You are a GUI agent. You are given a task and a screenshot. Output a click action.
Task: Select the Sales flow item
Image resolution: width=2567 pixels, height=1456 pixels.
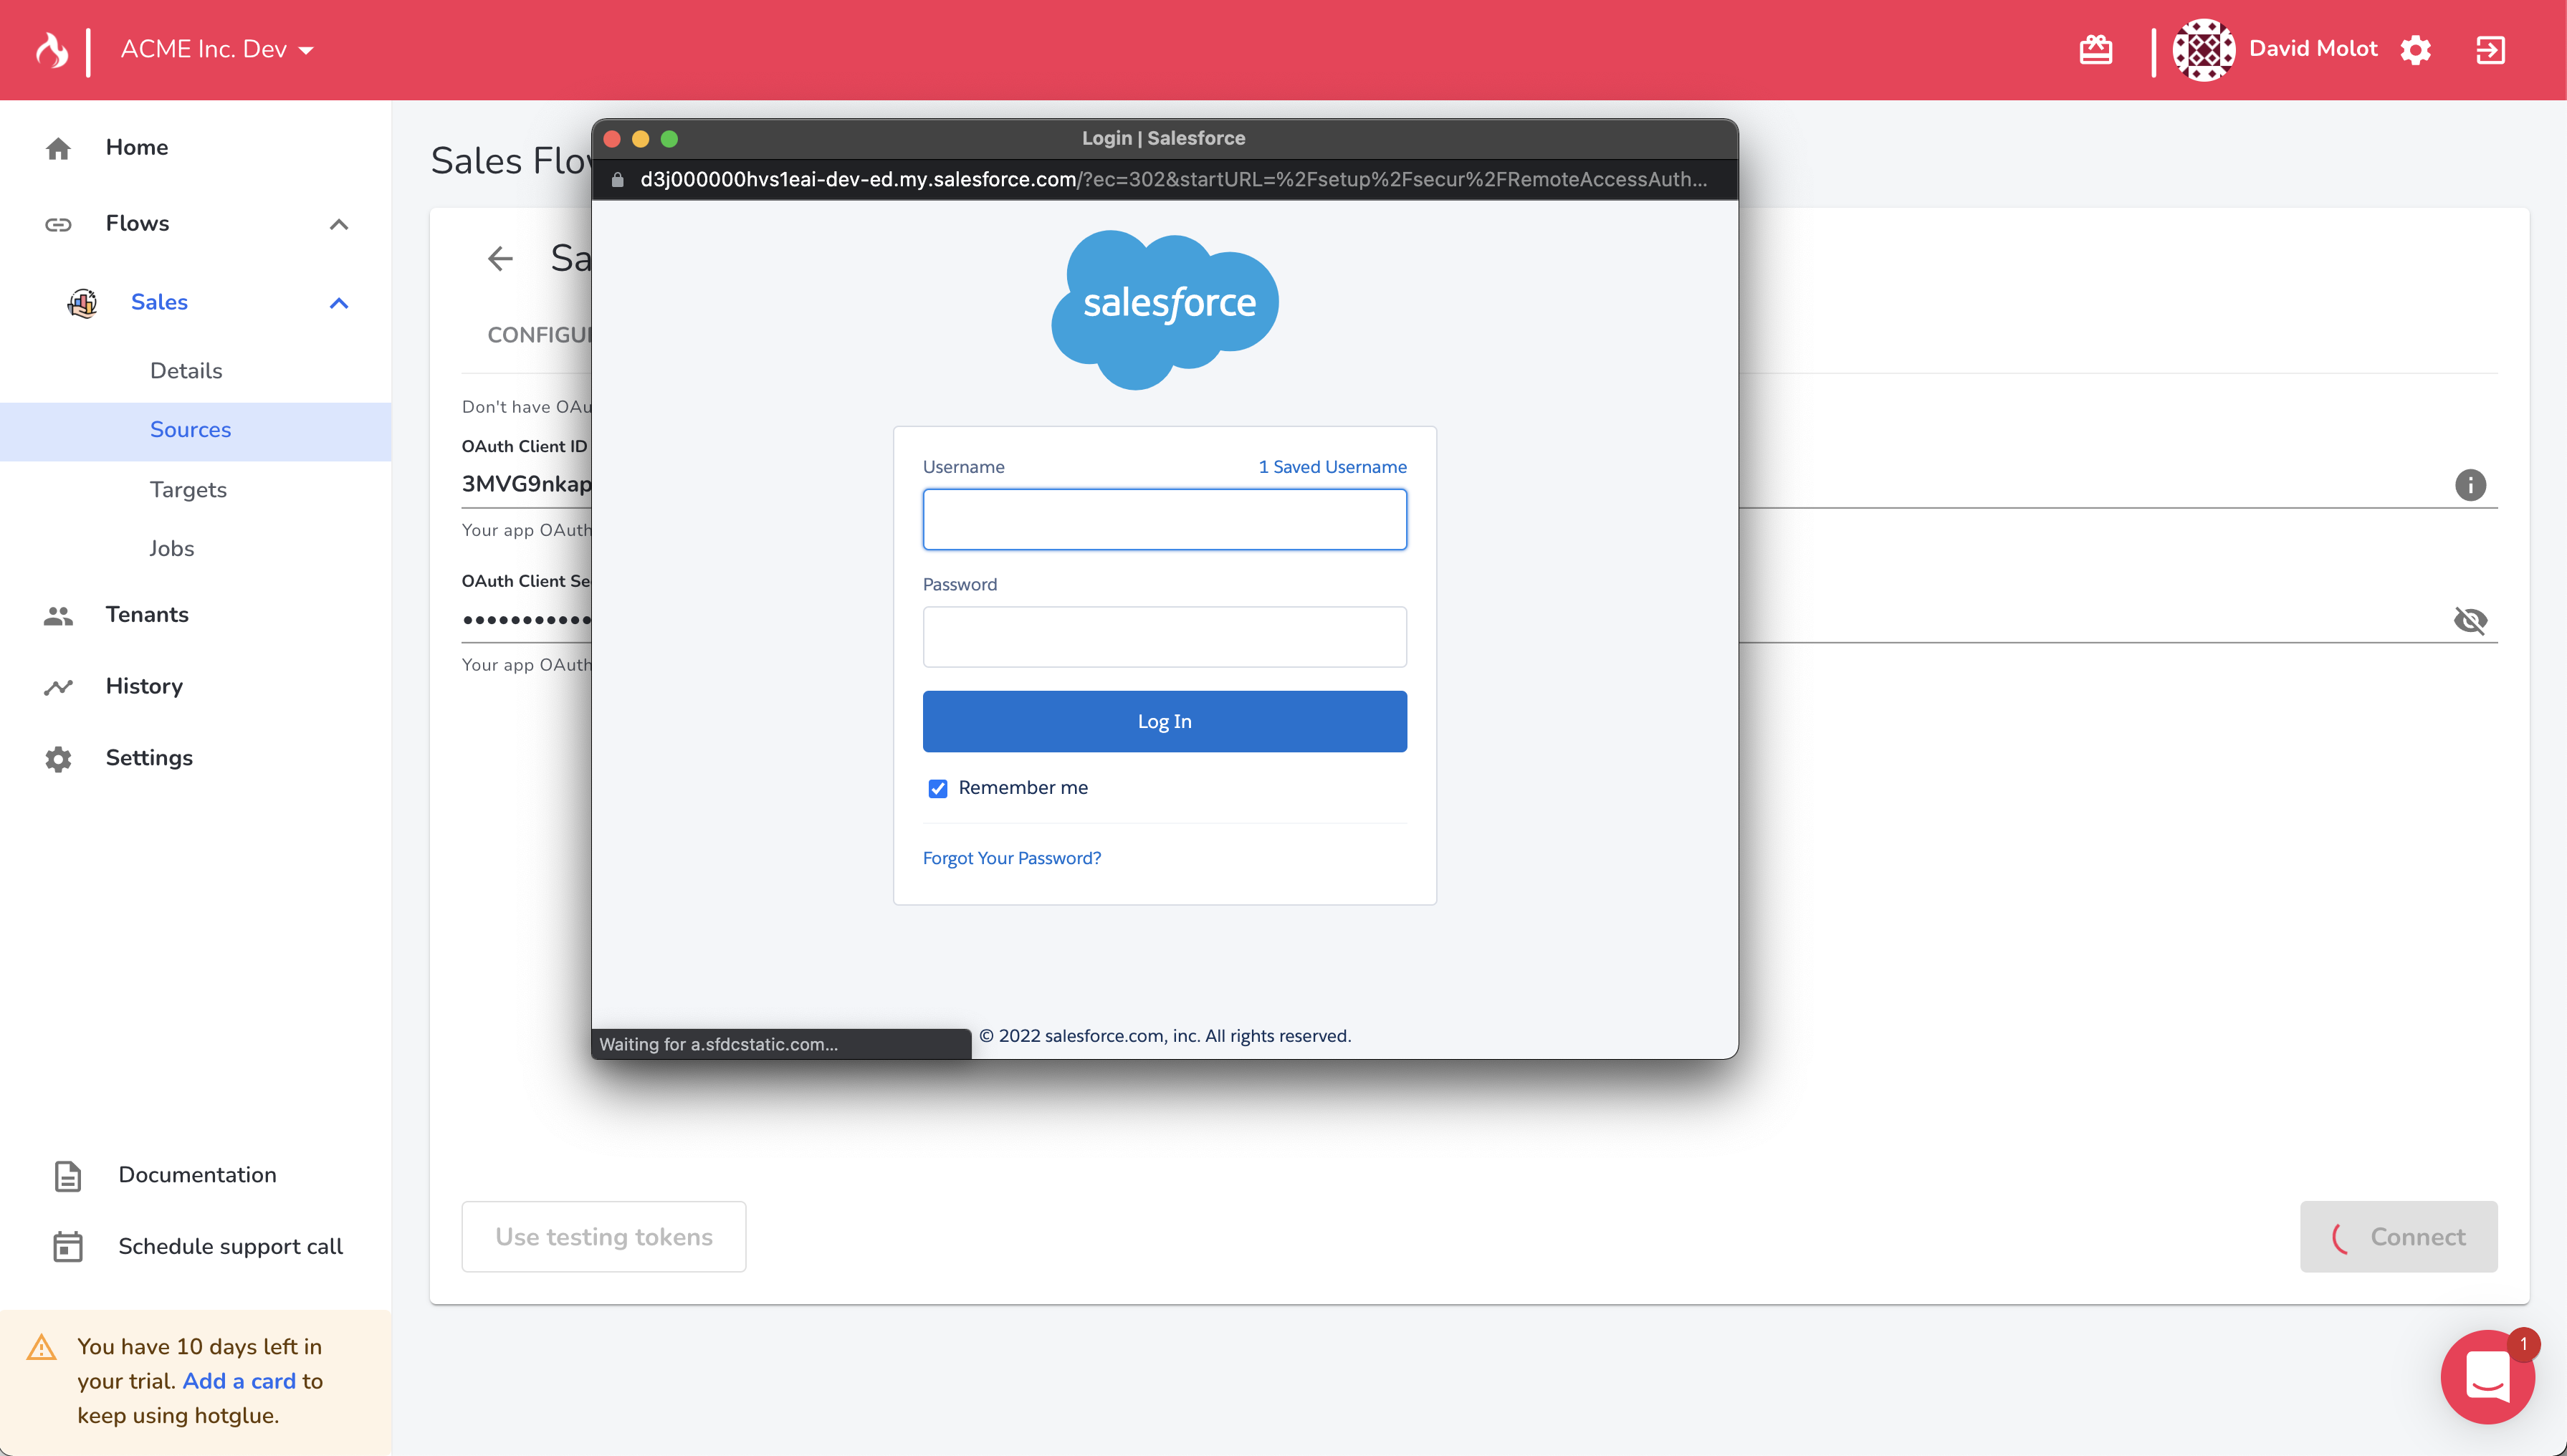159,302
